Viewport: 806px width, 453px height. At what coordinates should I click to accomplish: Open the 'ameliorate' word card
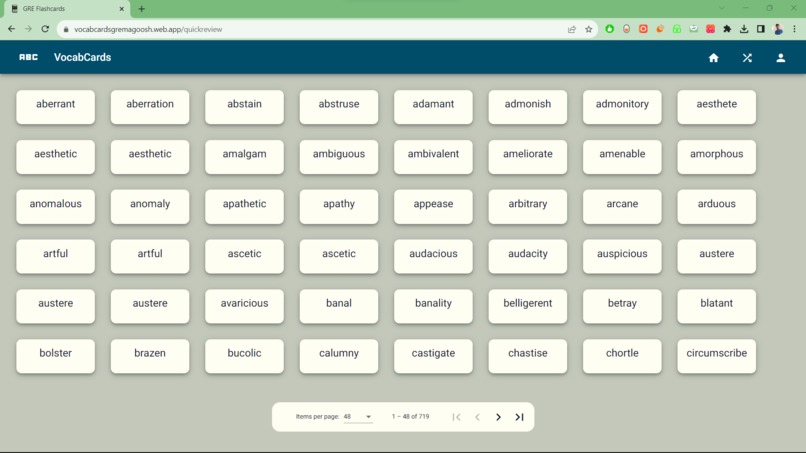pos(528,157)
